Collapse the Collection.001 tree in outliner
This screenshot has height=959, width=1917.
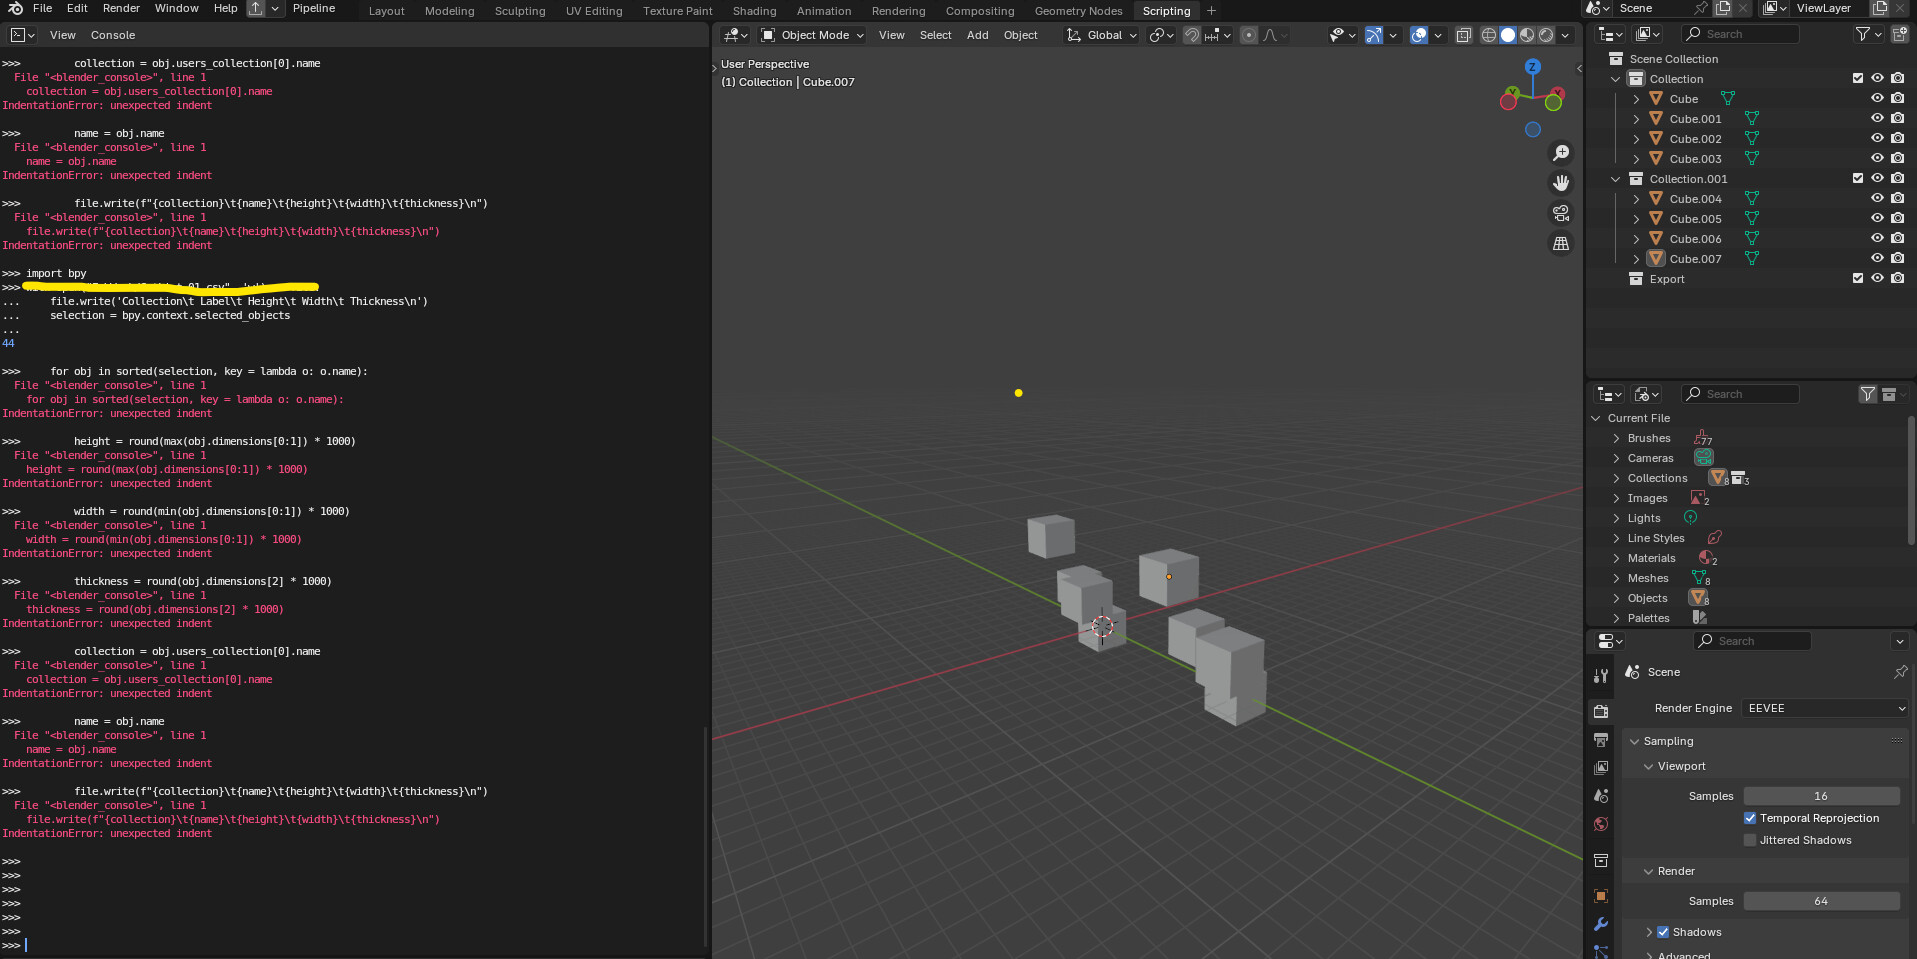click(1615, 179)
